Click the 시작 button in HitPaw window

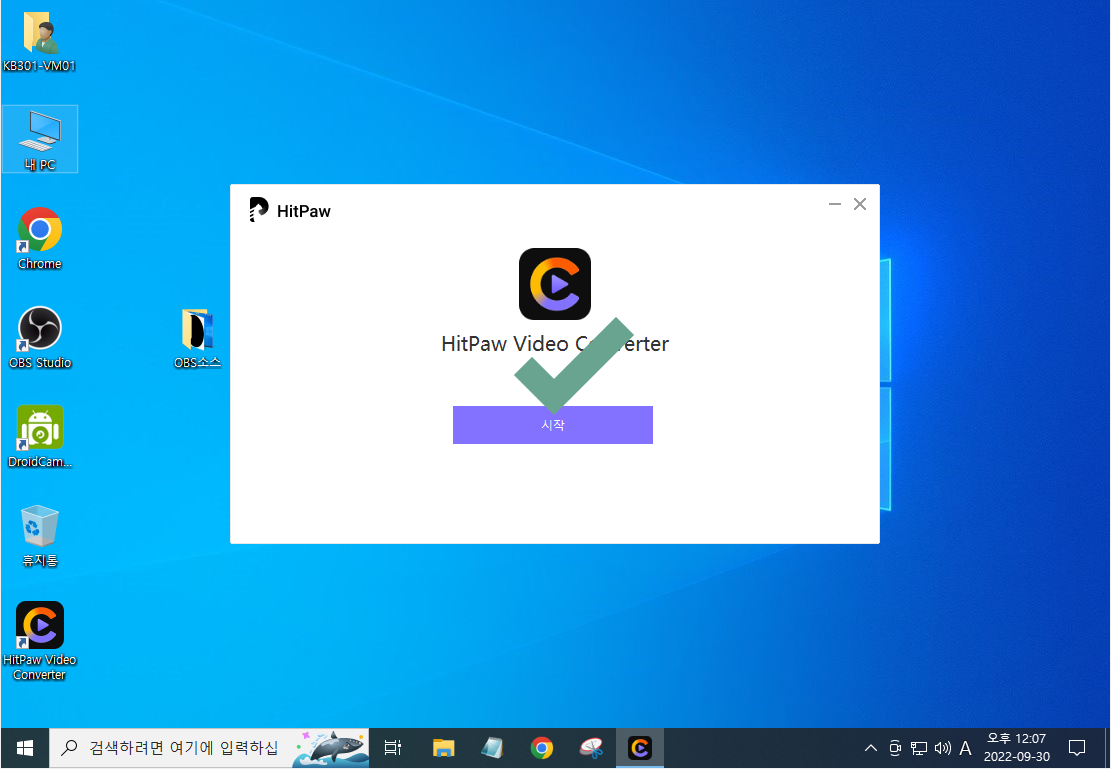(553, 425)
